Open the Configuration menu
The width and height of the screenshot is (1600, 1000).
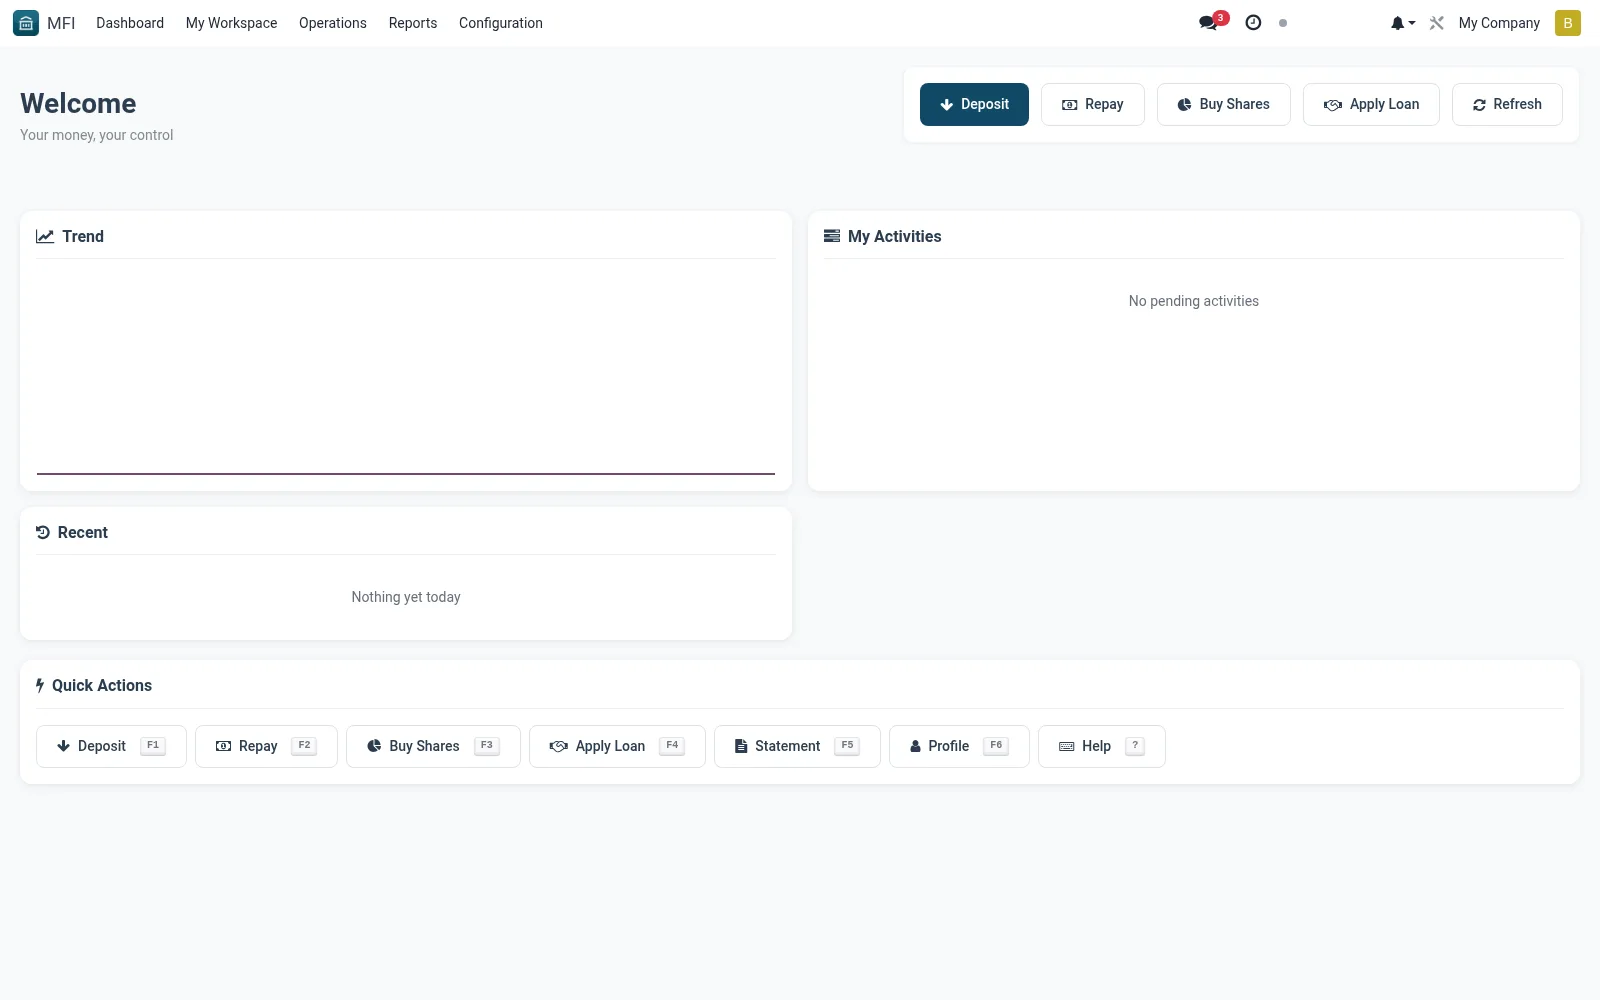(501, 23)
